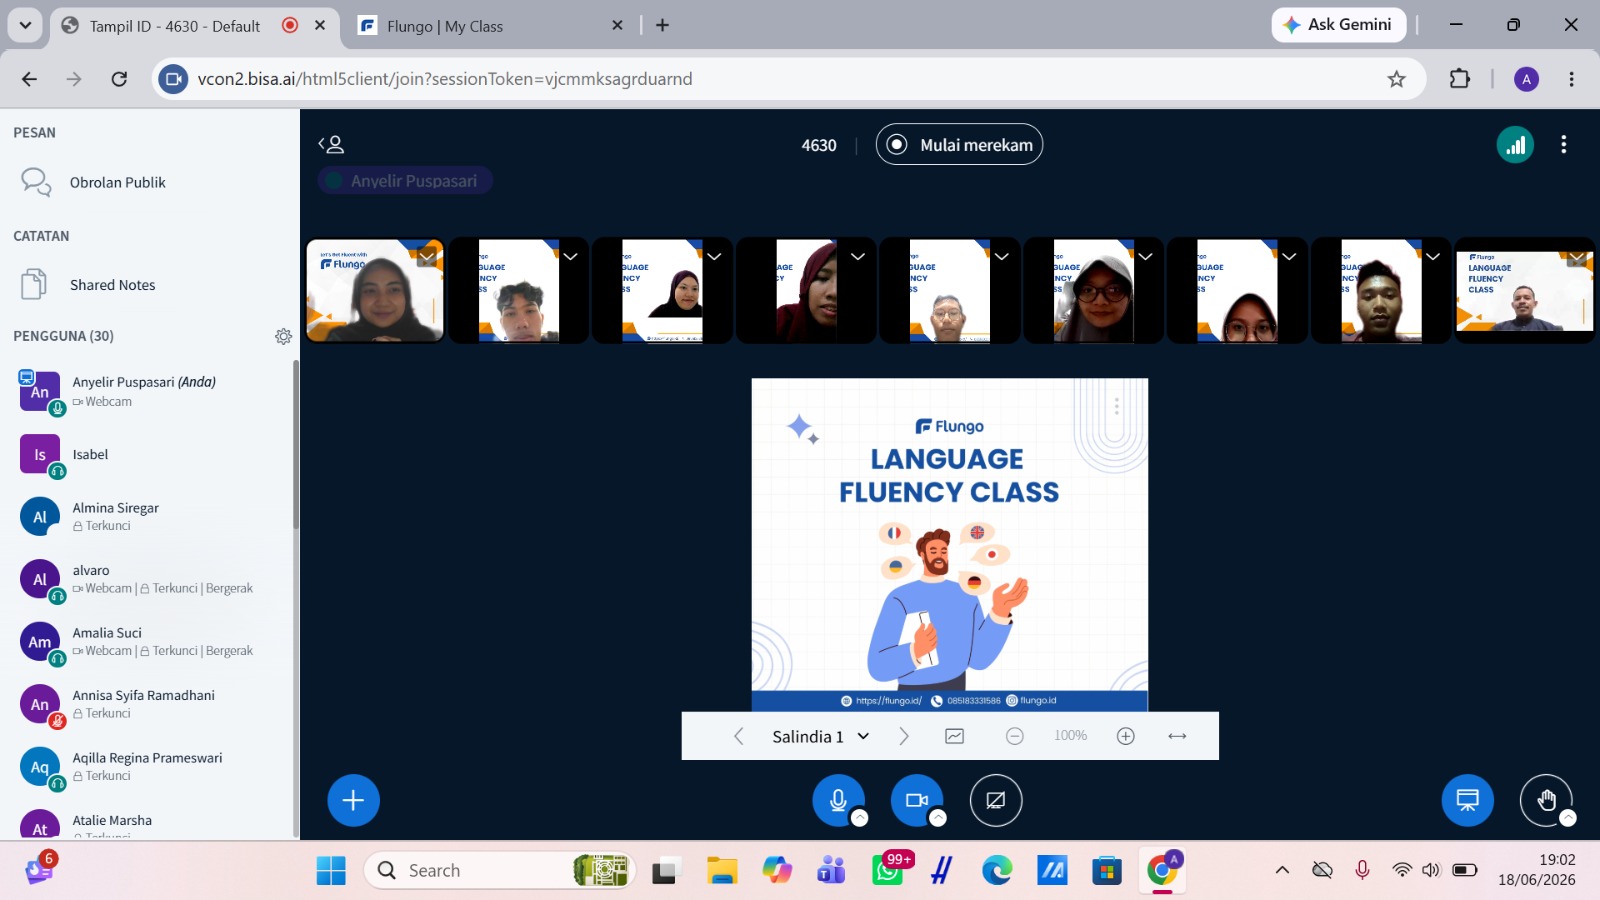This screenshot has height=900, width=1600.
Task: Select user Aqilla Regina Prameswari
Action: [150, 767]
